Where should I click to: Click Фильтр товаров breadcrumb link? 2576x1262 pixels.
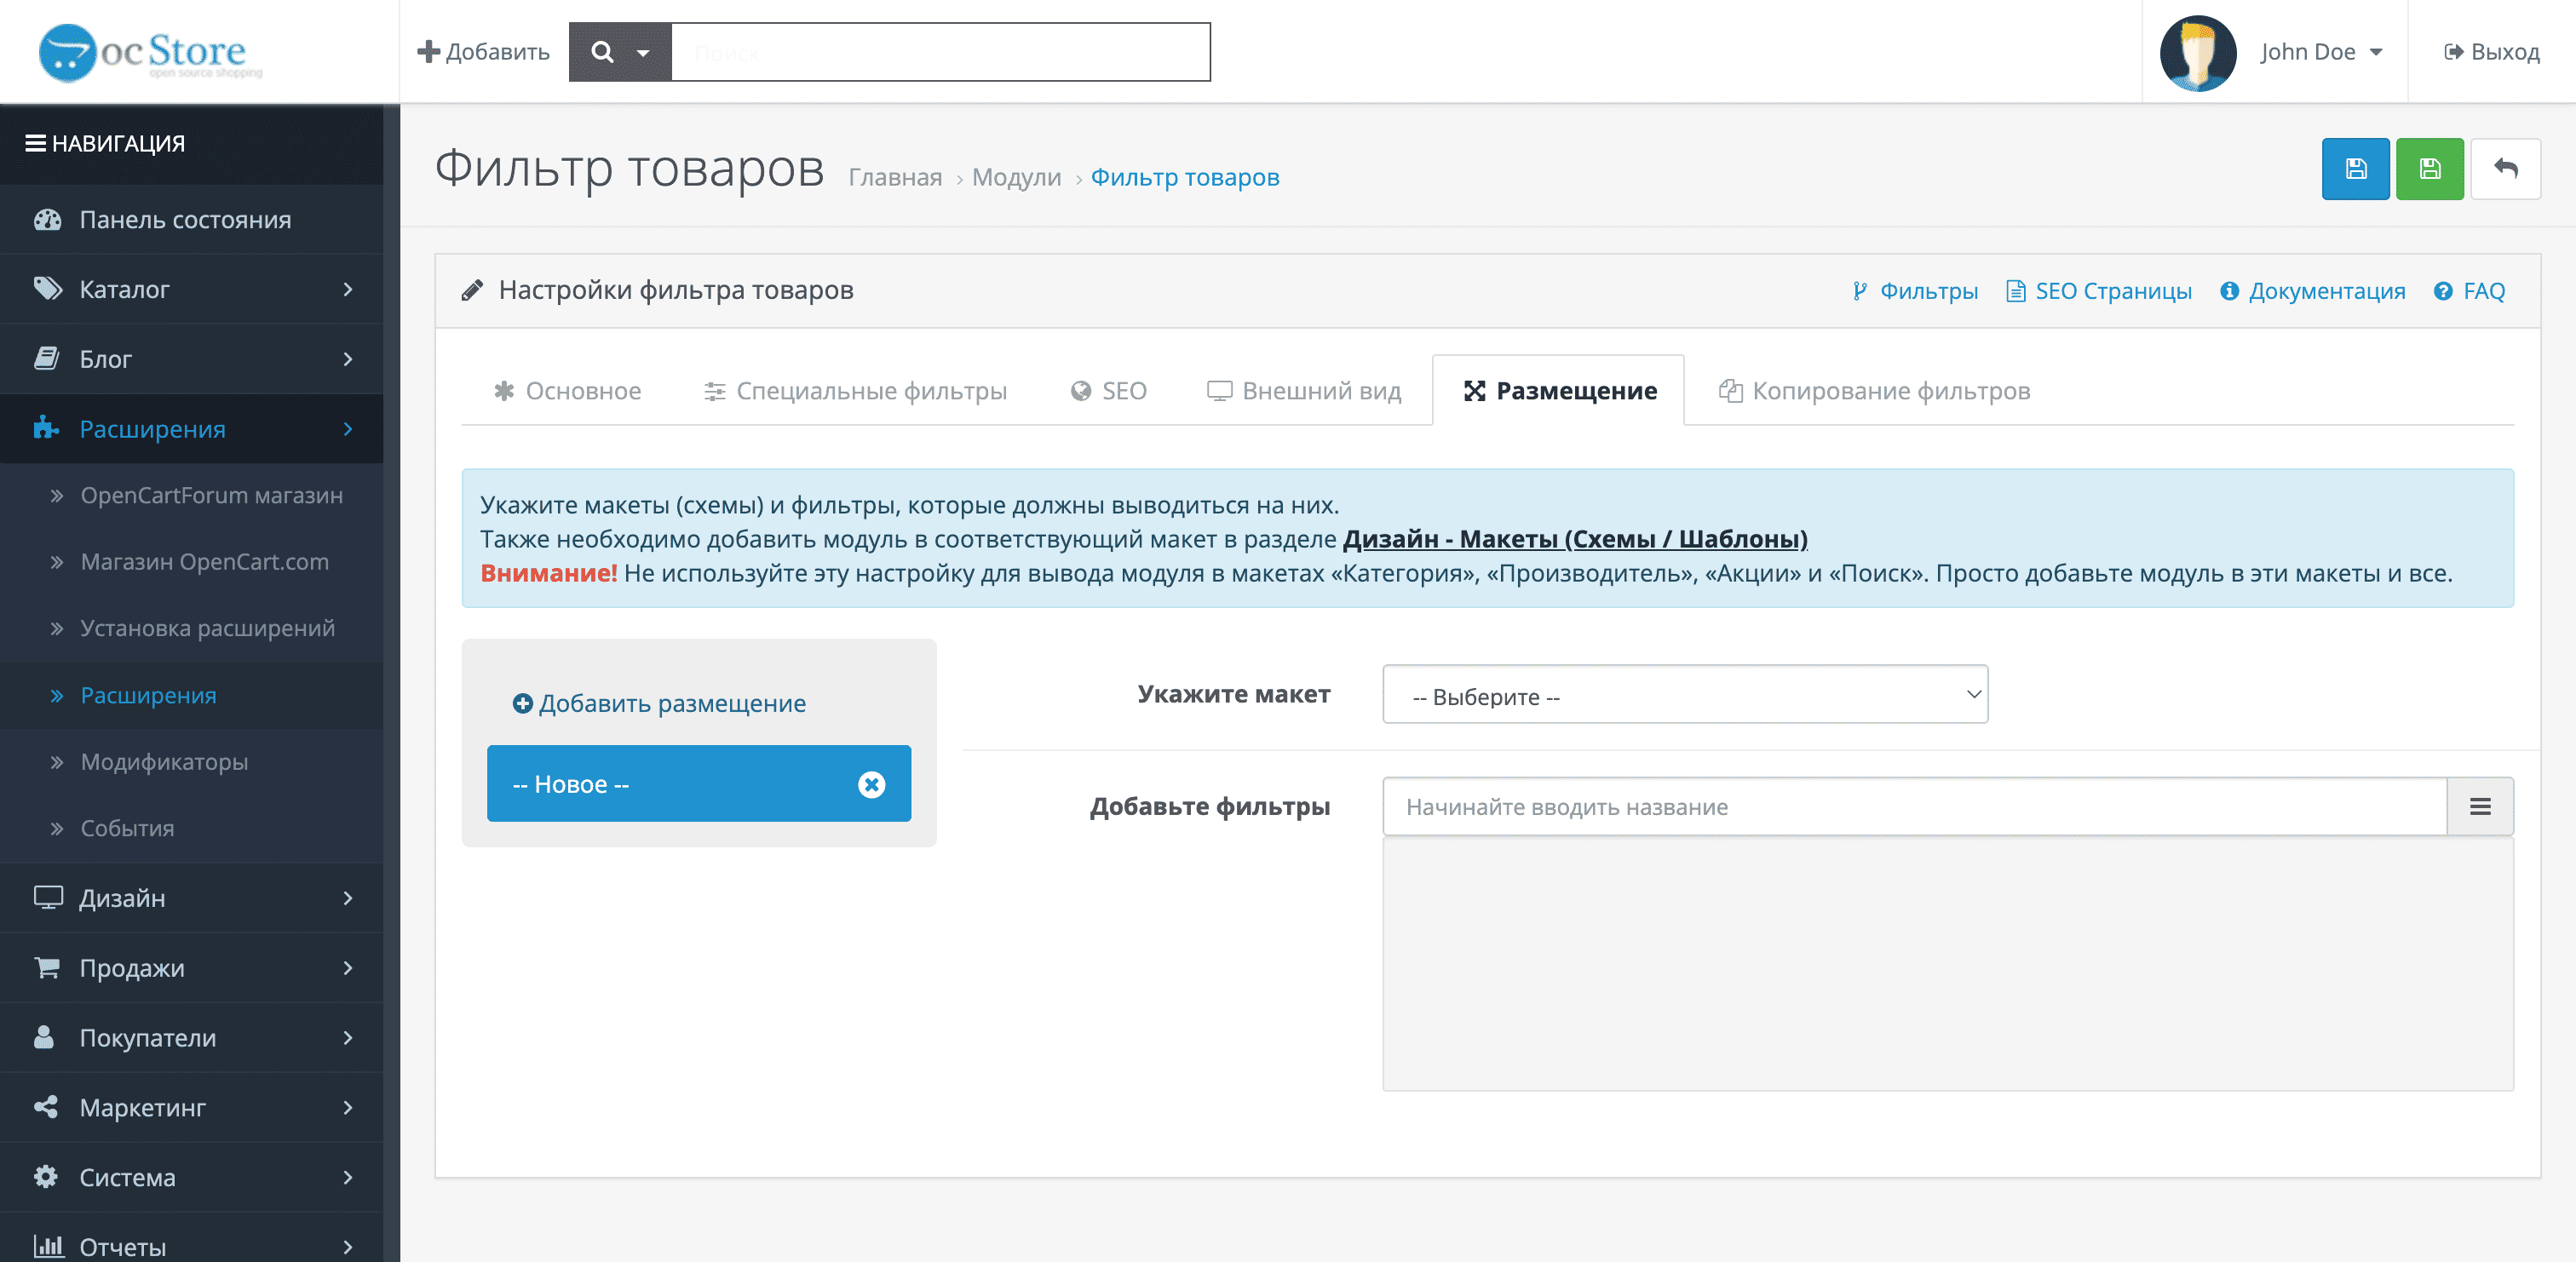pyautogui.click(x=1185, y=177)
